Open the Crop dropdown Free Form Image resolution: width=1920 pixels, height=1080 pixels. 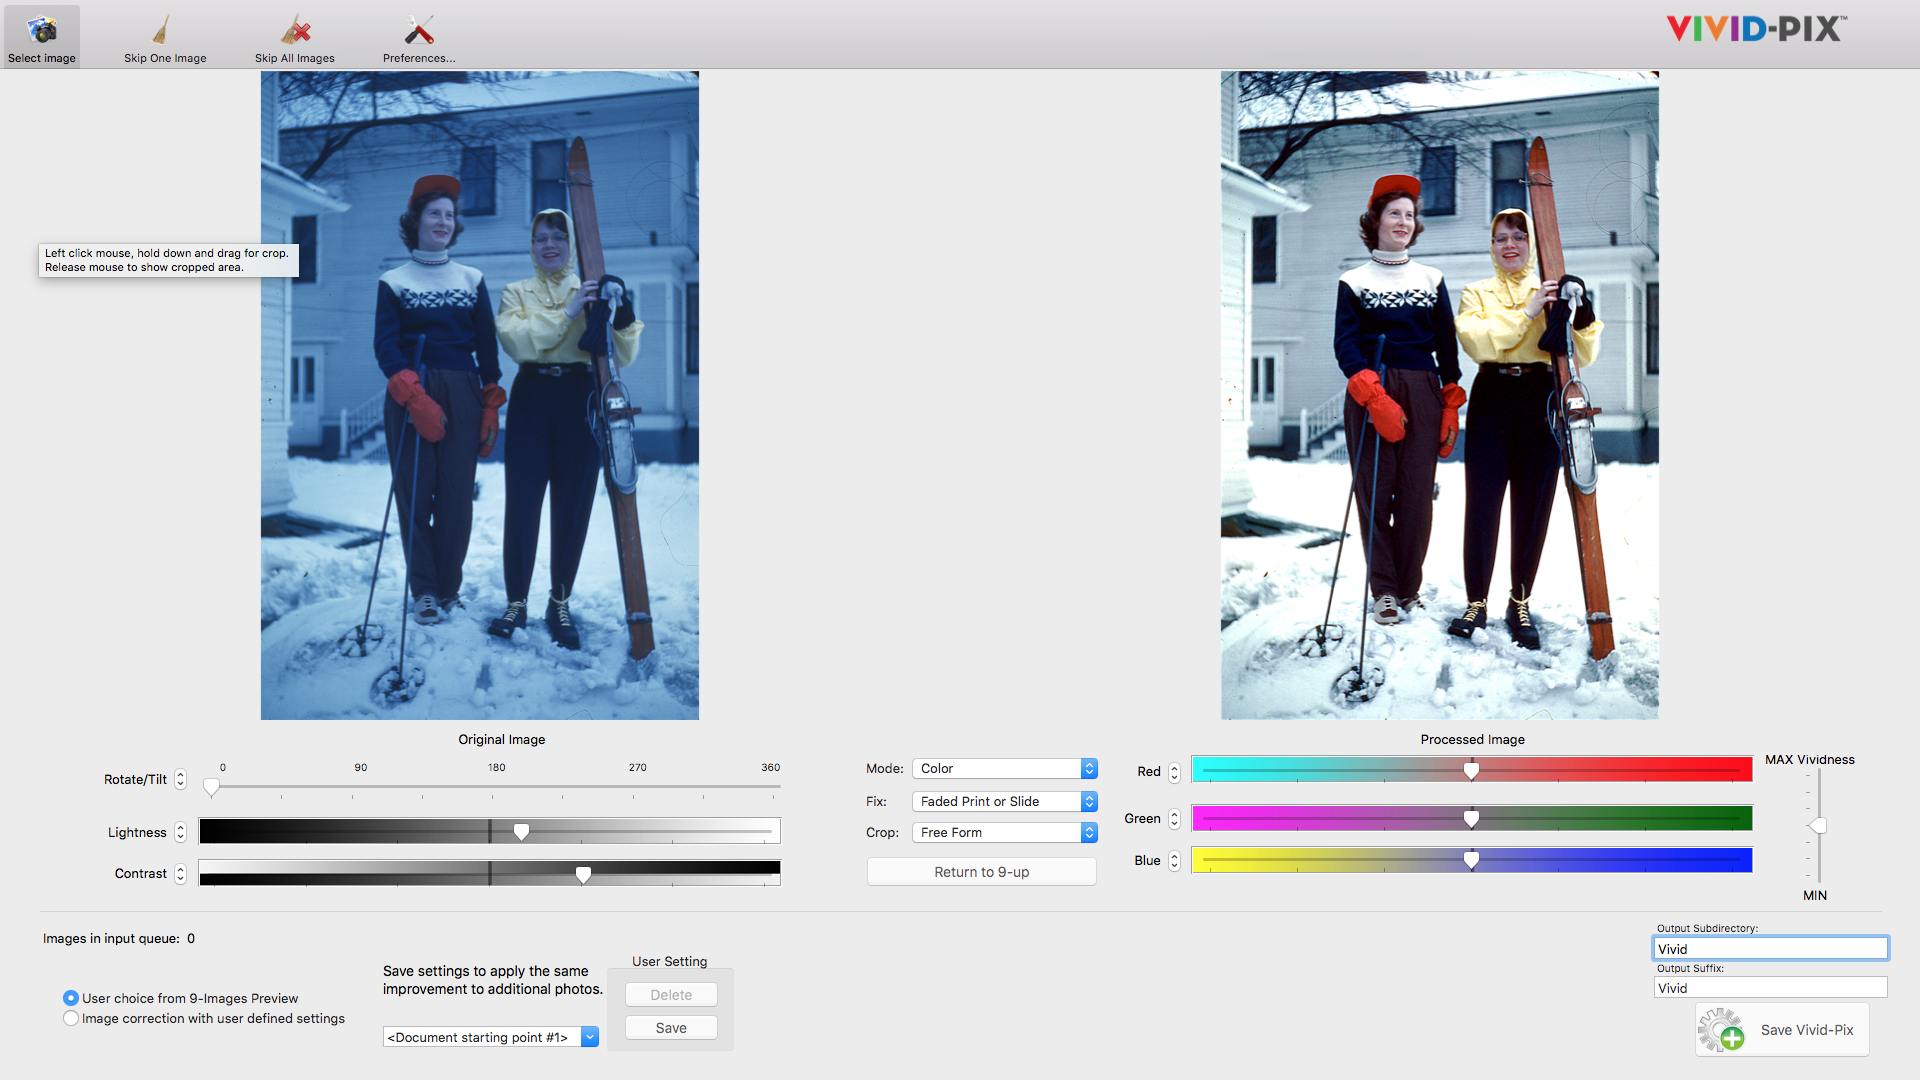[1005, 831]
